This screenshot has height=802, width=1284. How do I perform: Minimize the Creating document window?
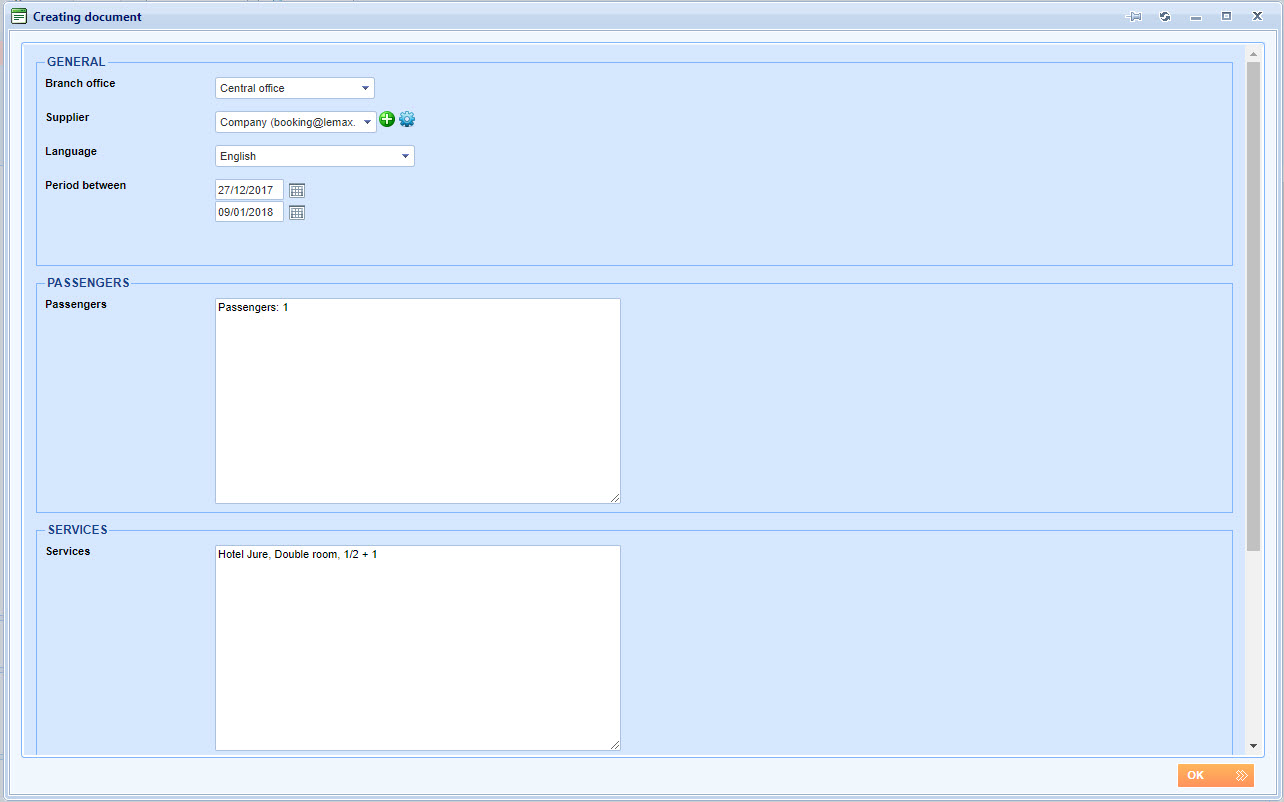tap(1195, 17)
